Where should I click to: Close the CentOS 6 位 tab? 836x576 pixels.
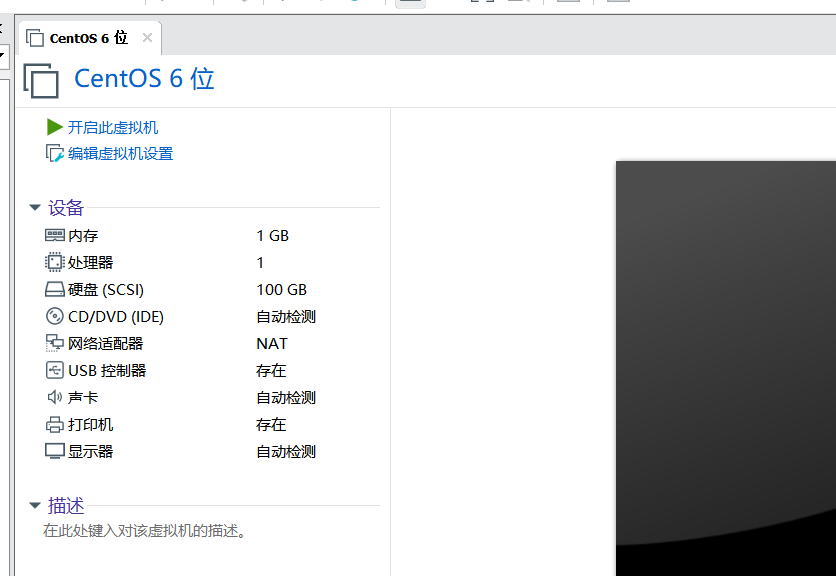click(x=147, y=38)
